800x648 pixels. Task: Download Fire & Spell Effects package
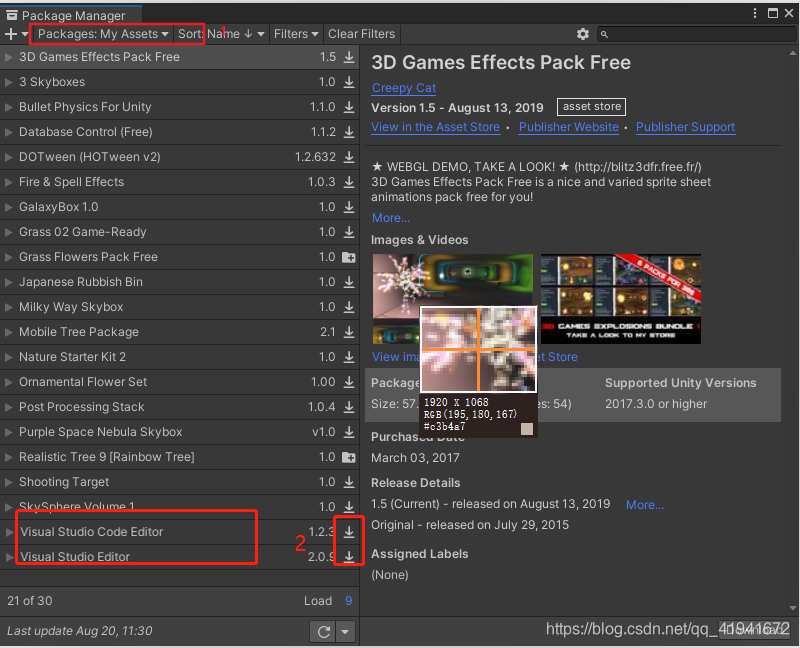pos(349,182)
